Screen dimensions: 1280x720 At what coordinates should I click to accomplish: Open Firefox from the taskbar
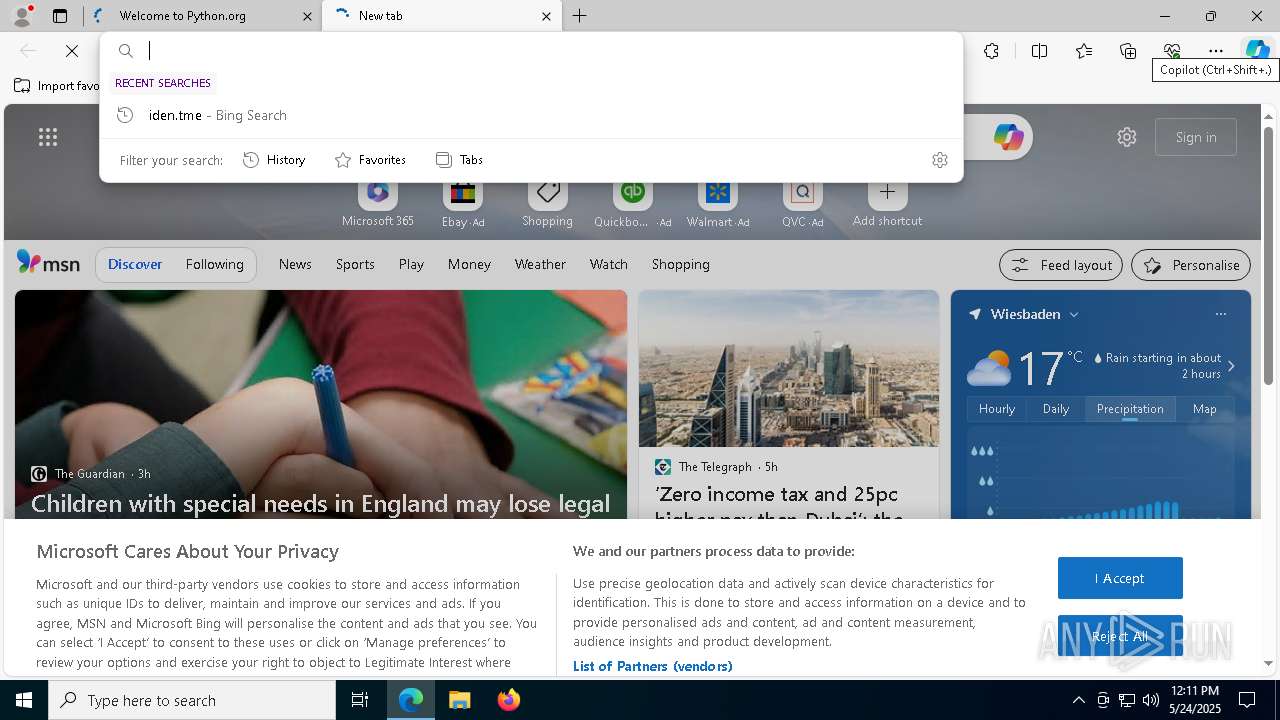[509, 700]
